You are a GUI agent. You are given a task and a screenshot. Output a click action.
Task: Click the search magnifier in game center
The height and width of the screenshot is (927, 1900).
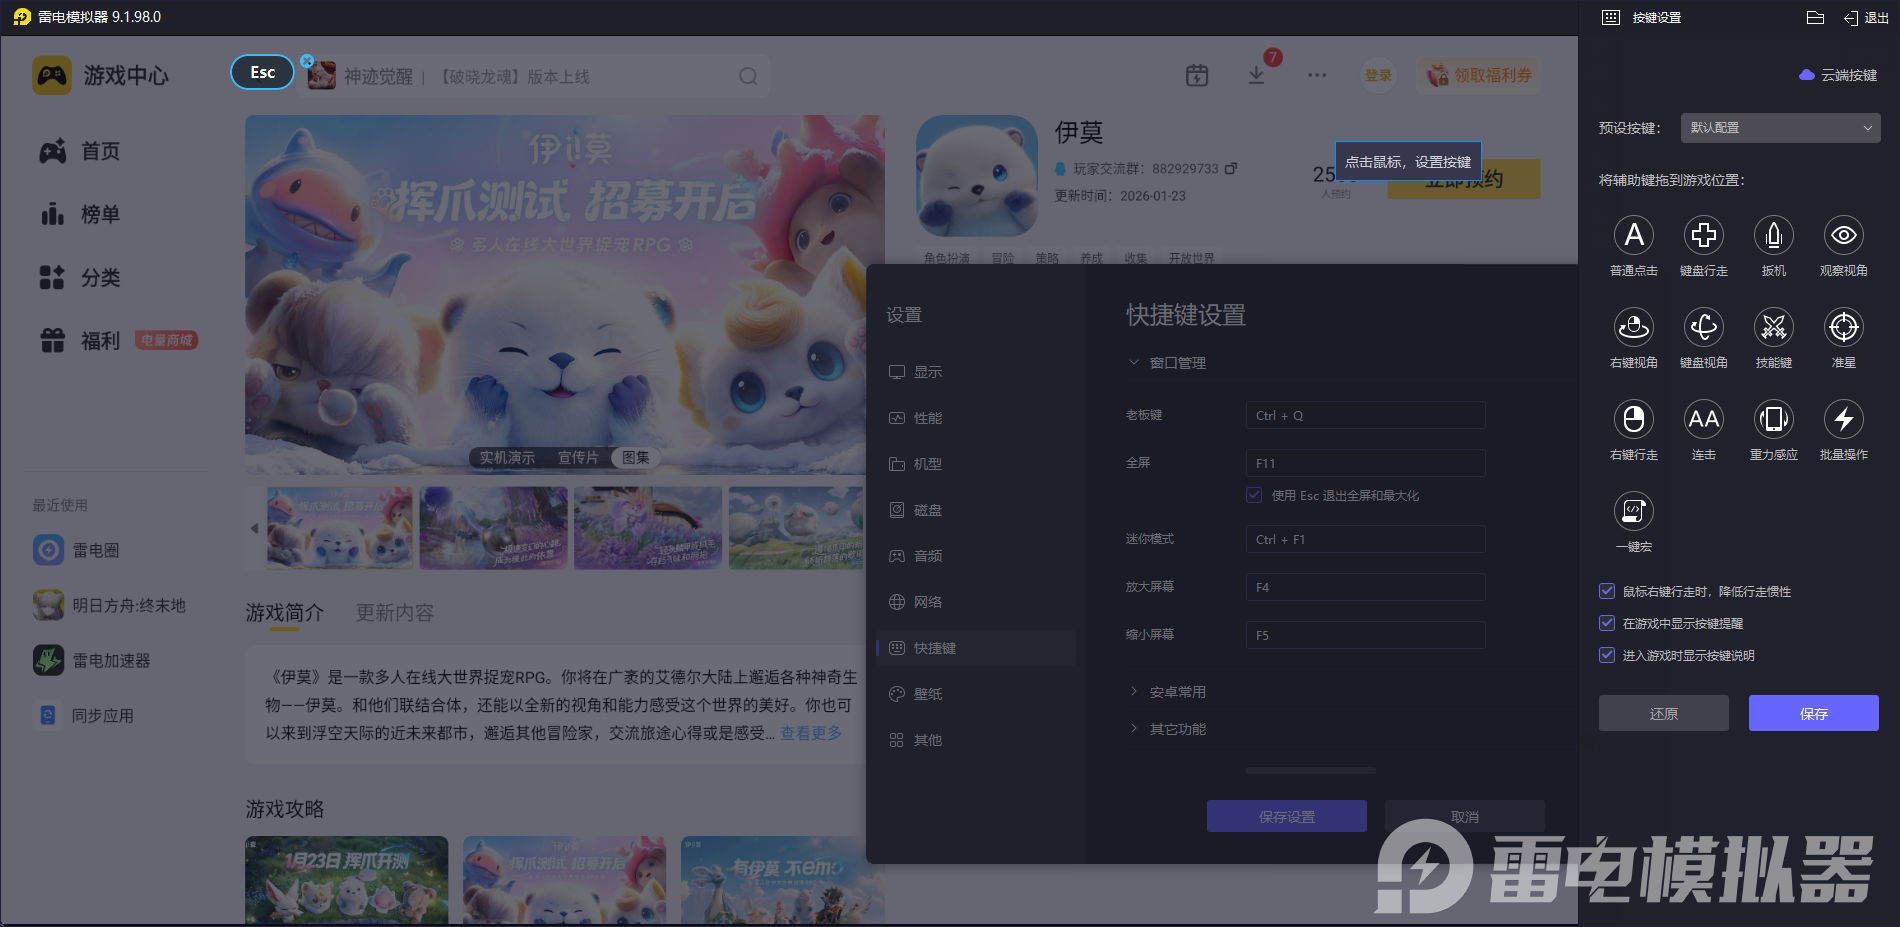click(748, 76)
